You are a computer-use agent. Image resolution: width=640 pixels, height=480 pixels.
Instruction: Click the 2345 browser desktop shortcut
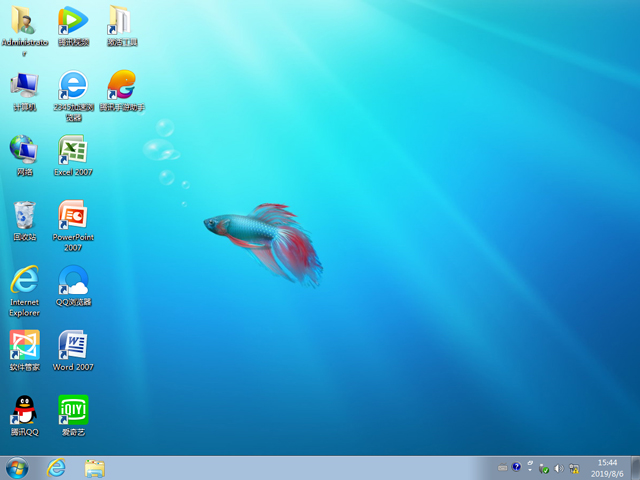(x=72, y=85)
